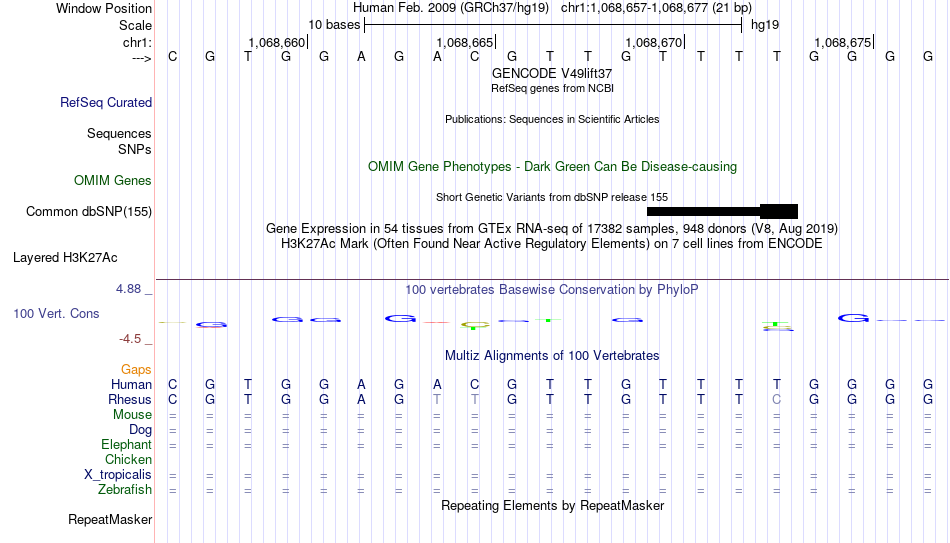Click the Window Position label

point(104,8)
